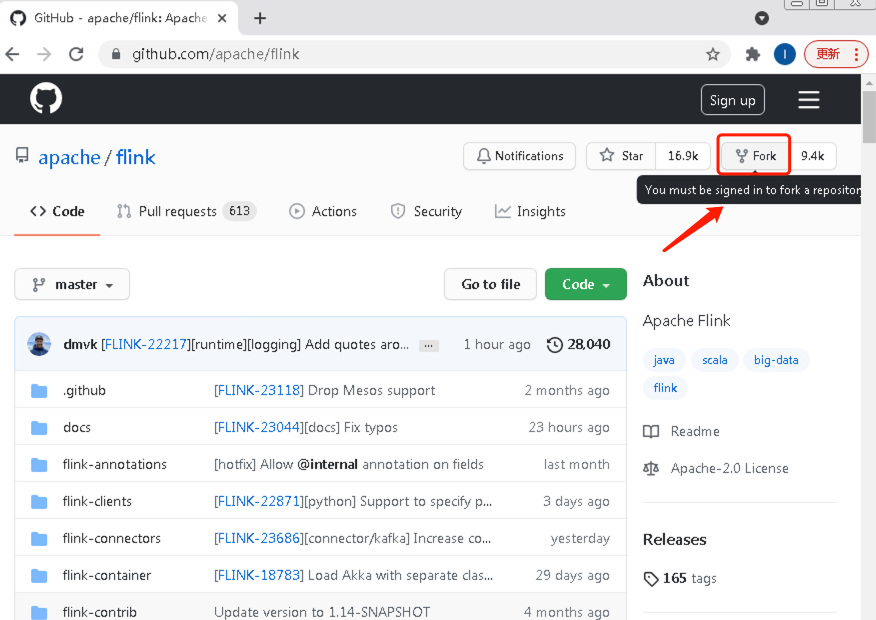Click the GitHub Octocat logo
This screenshot has width=876, height=620.
(x=46, y=98)
